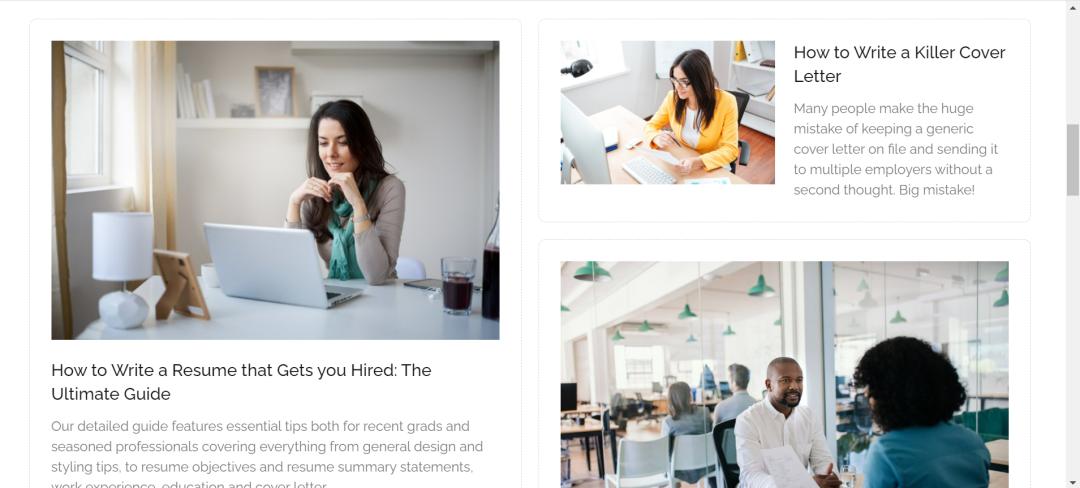1080x488 pixels.
Task: Click the scroll-down arrow at scrollbar bottom
Action: pos(1072,482)
